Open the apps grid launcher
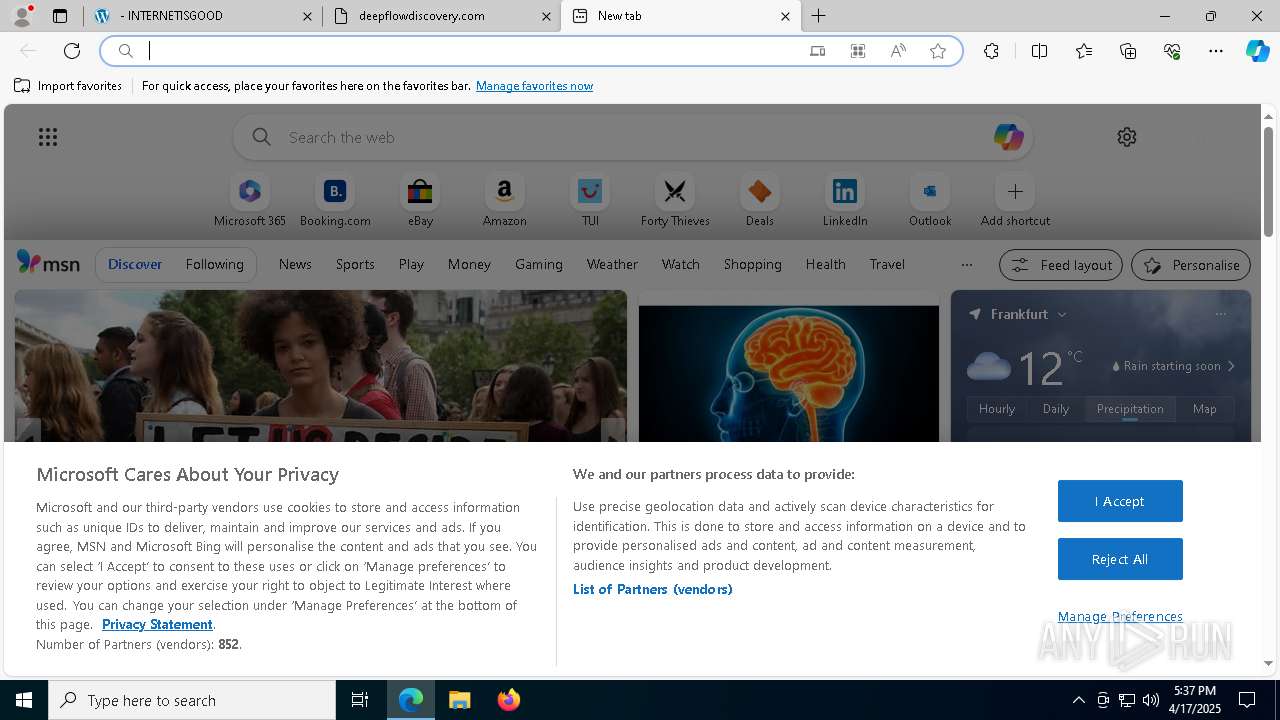This screenshot has height=720, width=1280. pyautogui.click(x=48, y=137)
